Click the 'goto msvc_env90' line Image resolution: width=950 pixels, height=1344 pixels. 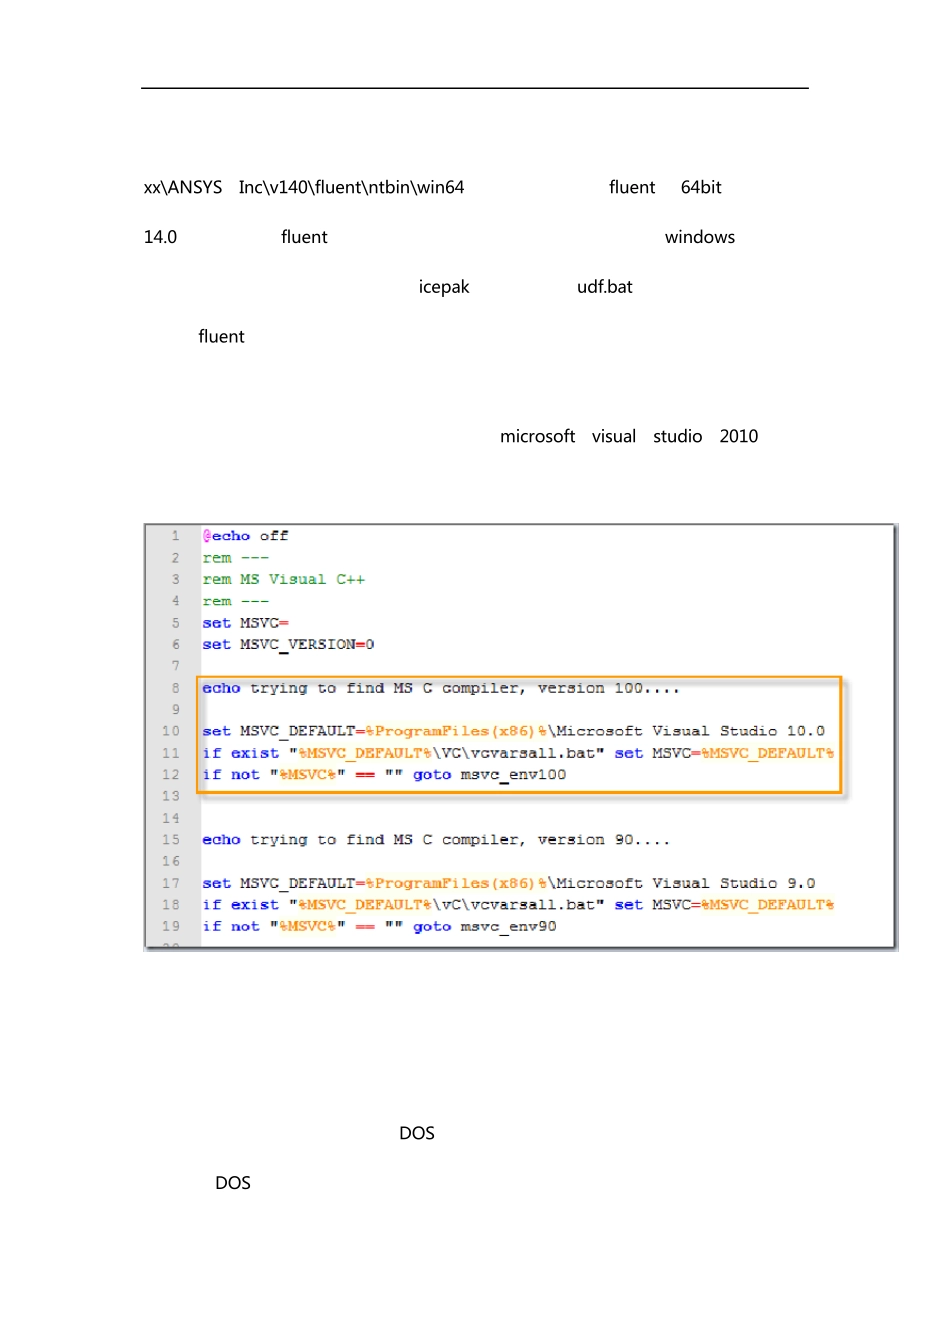tap(379, 927)
